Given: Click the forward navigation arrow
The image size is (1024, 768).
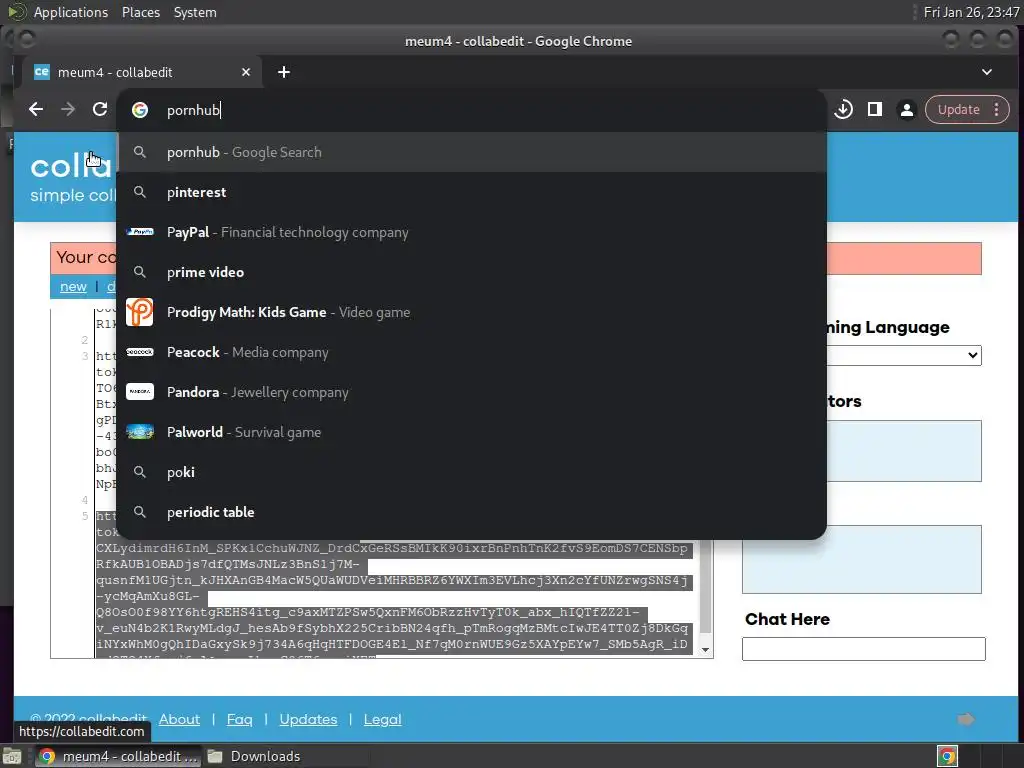Looking at the screenshot, I should point(68,110).
